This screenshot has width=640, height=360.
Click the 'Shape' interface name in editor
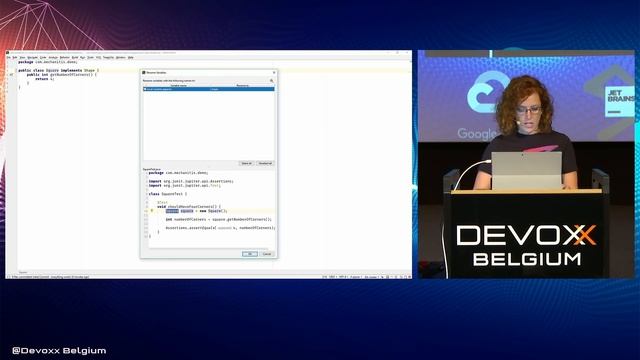[89, 71]
